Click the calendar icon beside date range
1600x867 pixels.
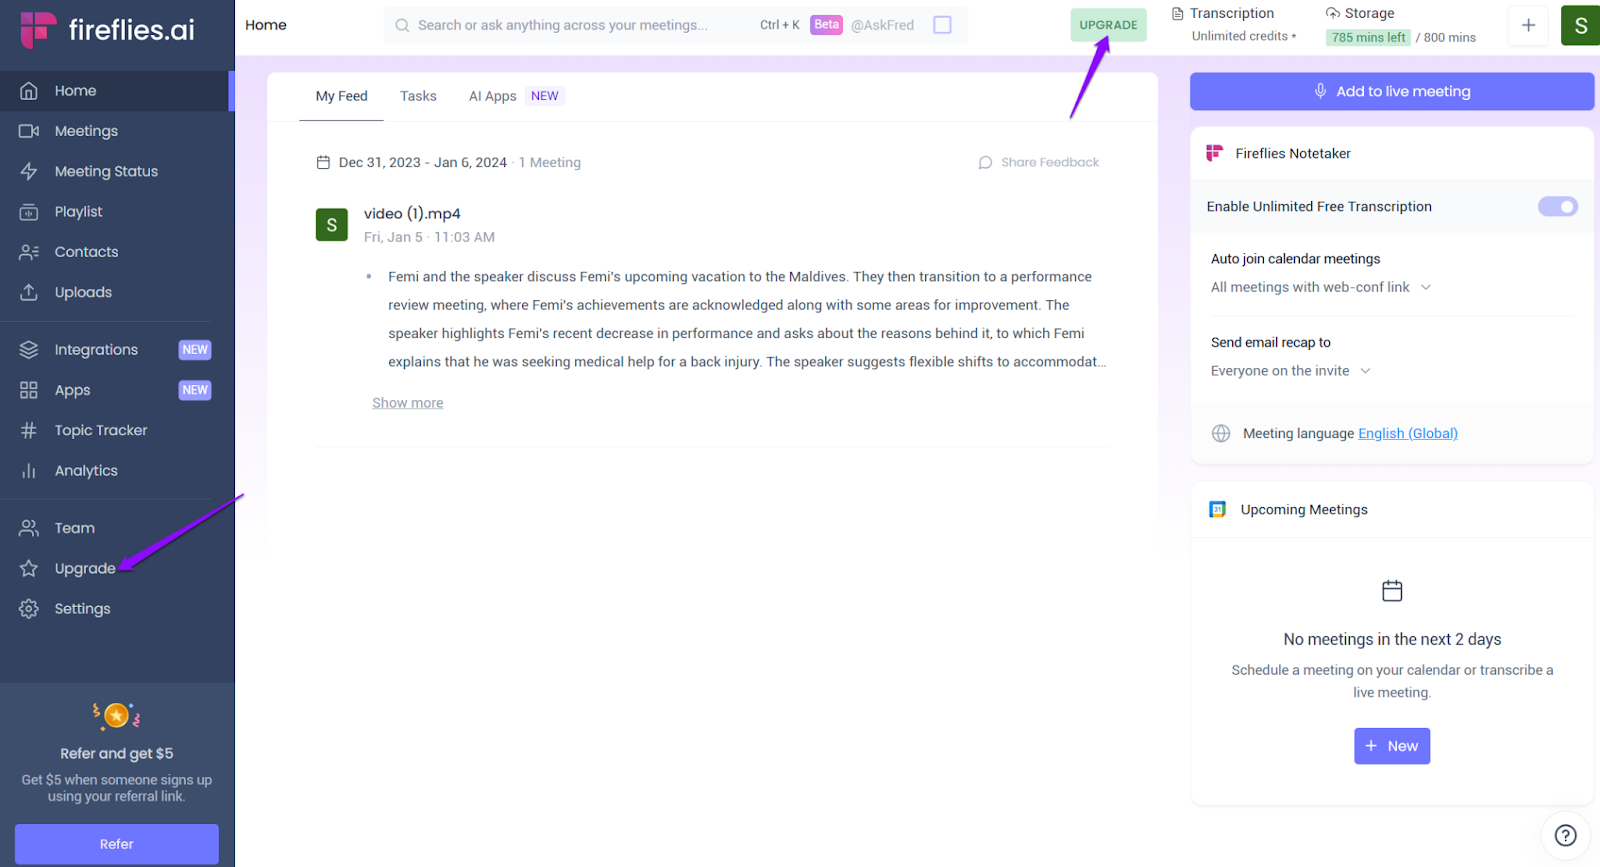(323, 163)
